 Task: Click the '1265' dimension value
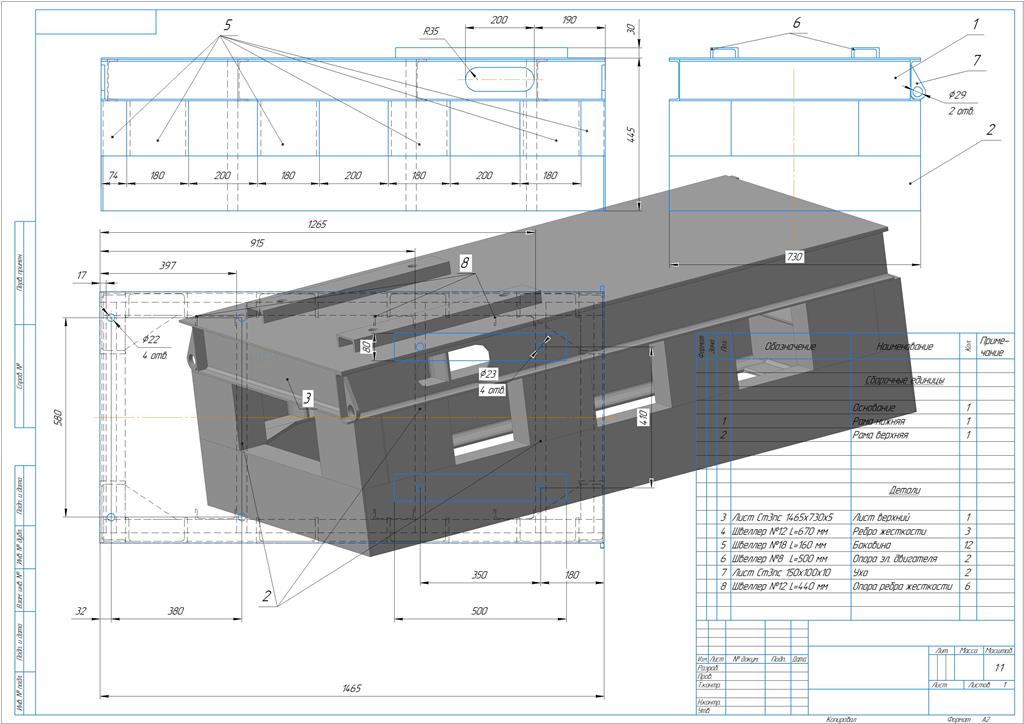317,224
